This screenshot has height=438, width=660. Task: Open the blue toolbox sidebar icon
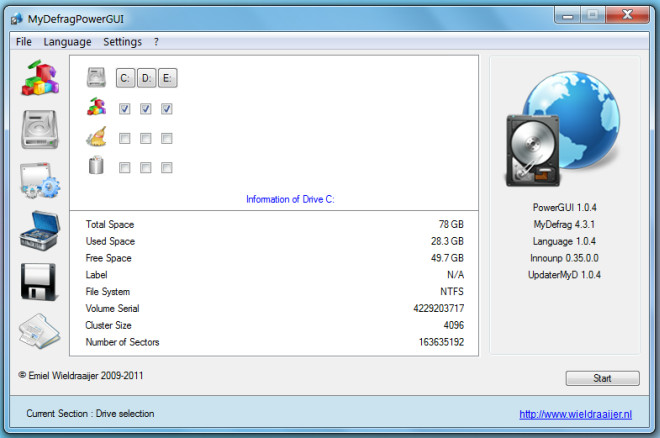click(40, 231)
